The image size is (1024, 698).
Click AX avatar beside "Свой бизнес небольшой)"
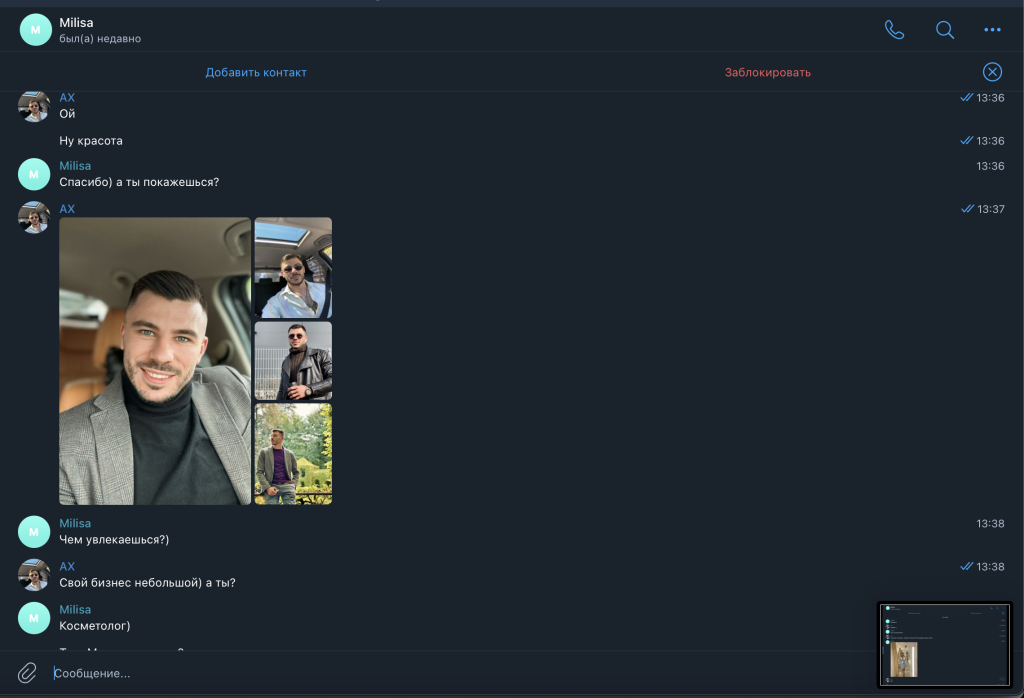pyautogui.click(x=34, y=574)
